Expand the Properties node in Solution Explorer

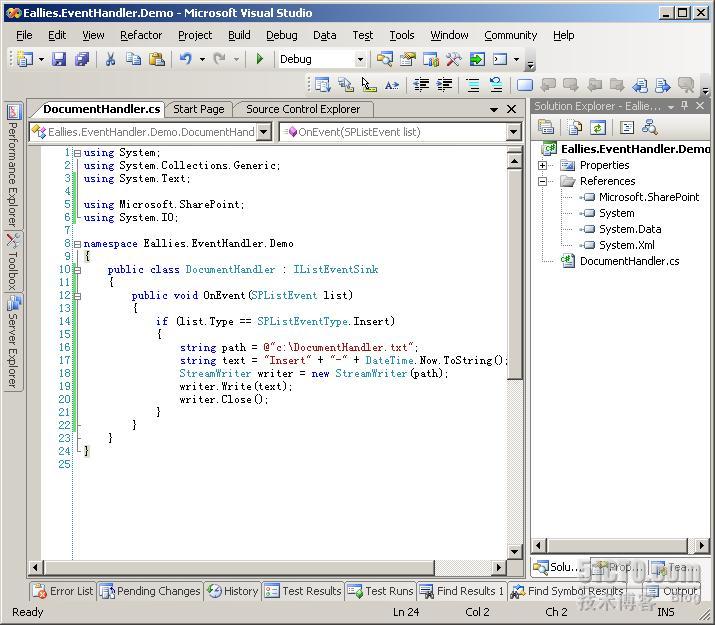click(x=542, y=165)
